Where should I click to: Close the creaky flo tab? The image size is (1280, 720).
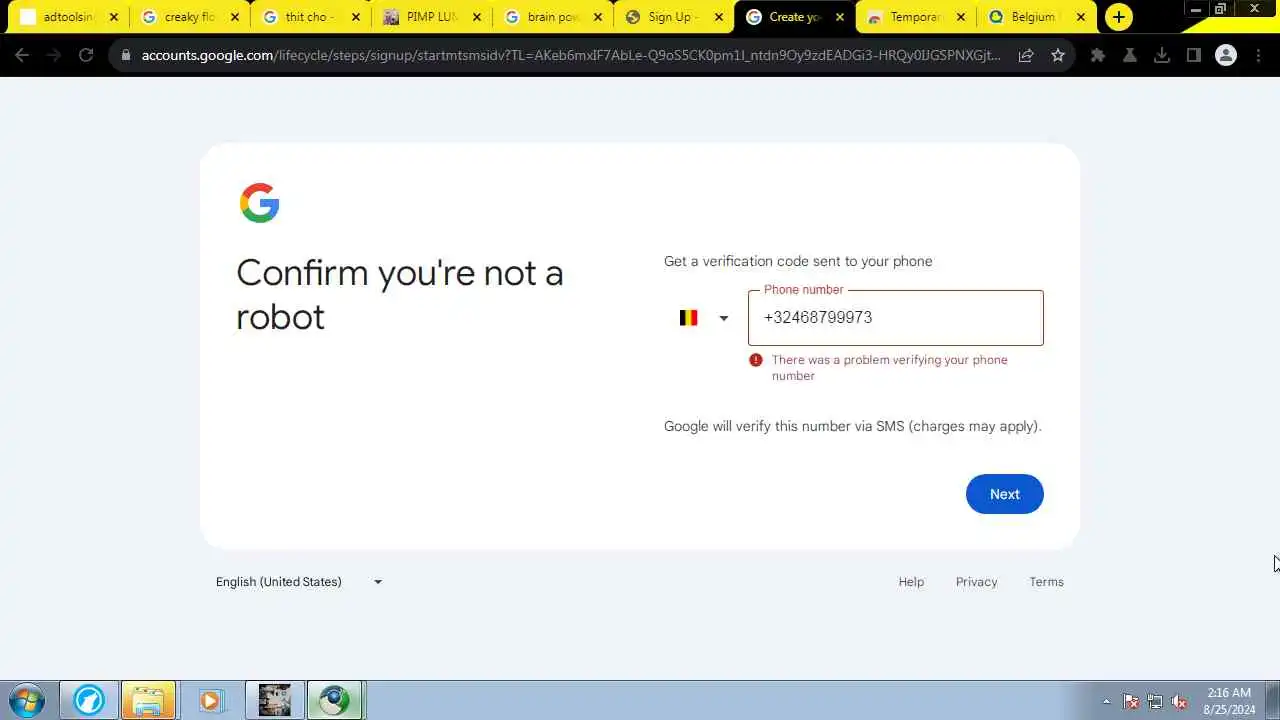point(235,17)
